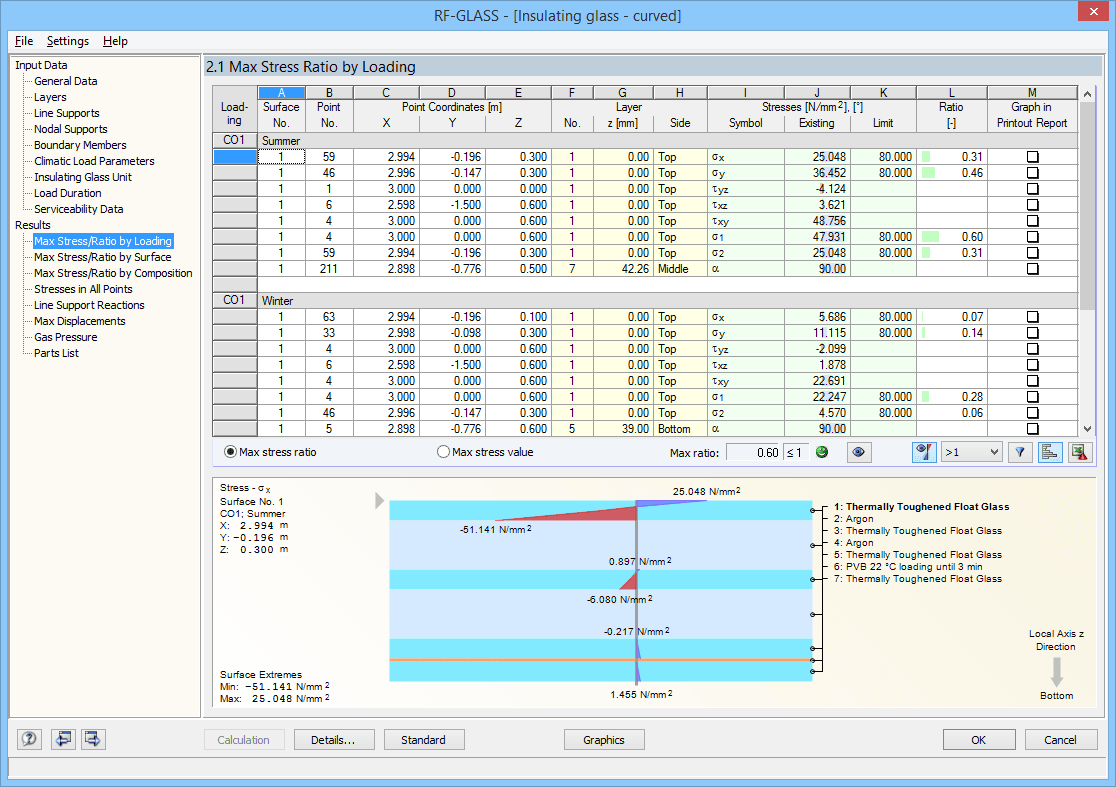Screen dimensions: 1116x787
Task: Select Max Stress/Ratio by Composition
Action: (113, 273)
